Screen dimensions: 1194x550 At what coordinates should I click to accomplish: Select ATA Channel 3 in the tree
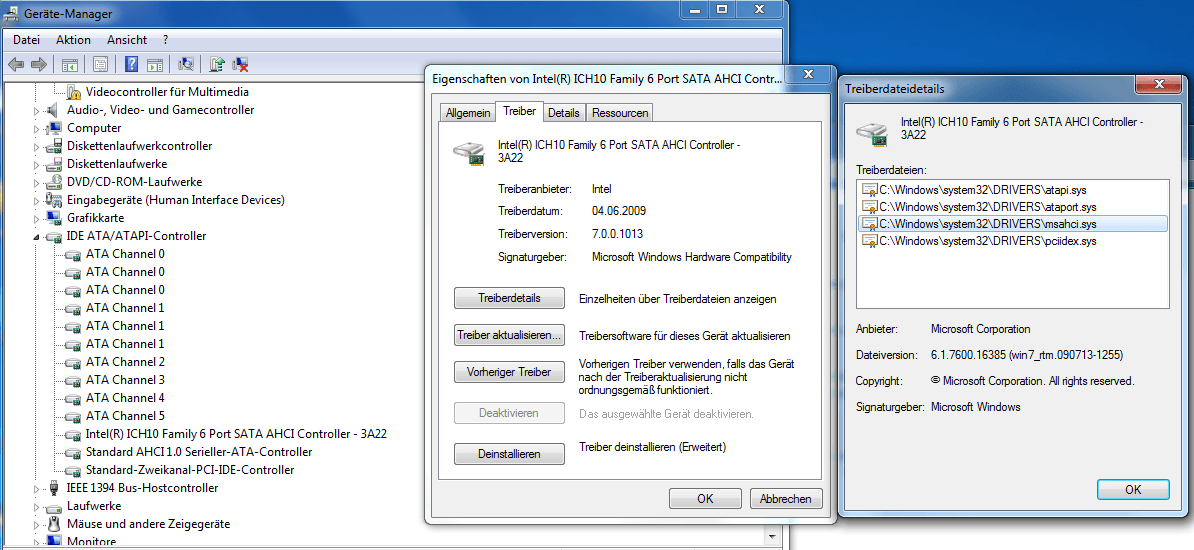[x=125, y=380]
